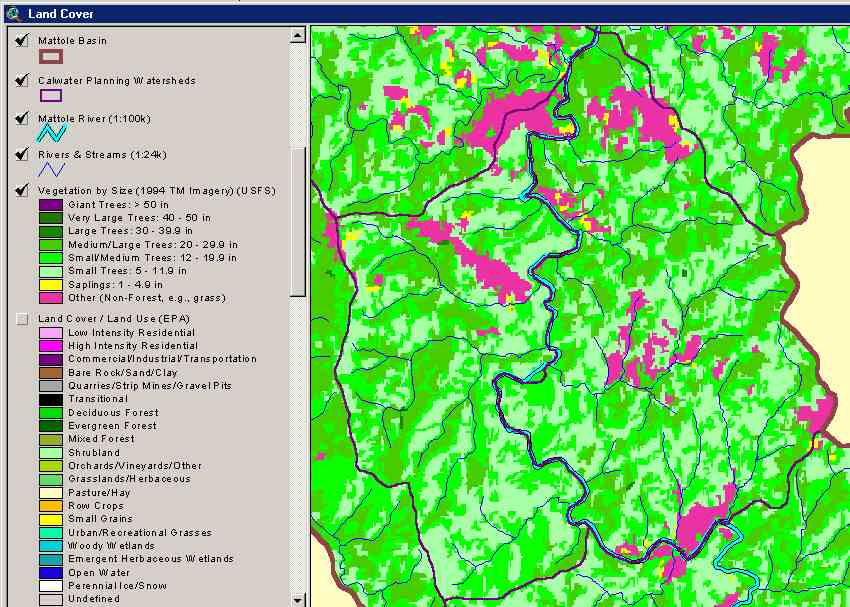The image size is (850, 607).
Task: Hide the Vegetation by Size layer
Action: click(22, 190)
